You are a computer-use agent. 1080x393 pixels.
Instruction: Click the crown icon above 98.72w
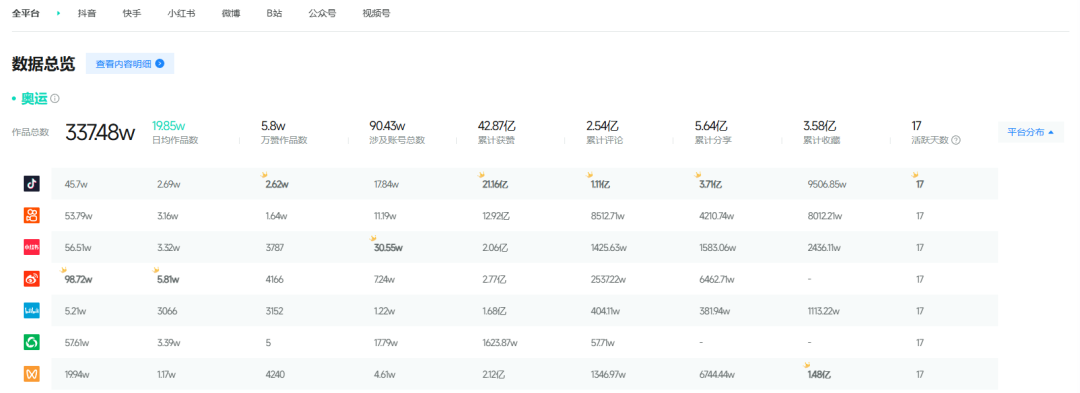(64, 270)
